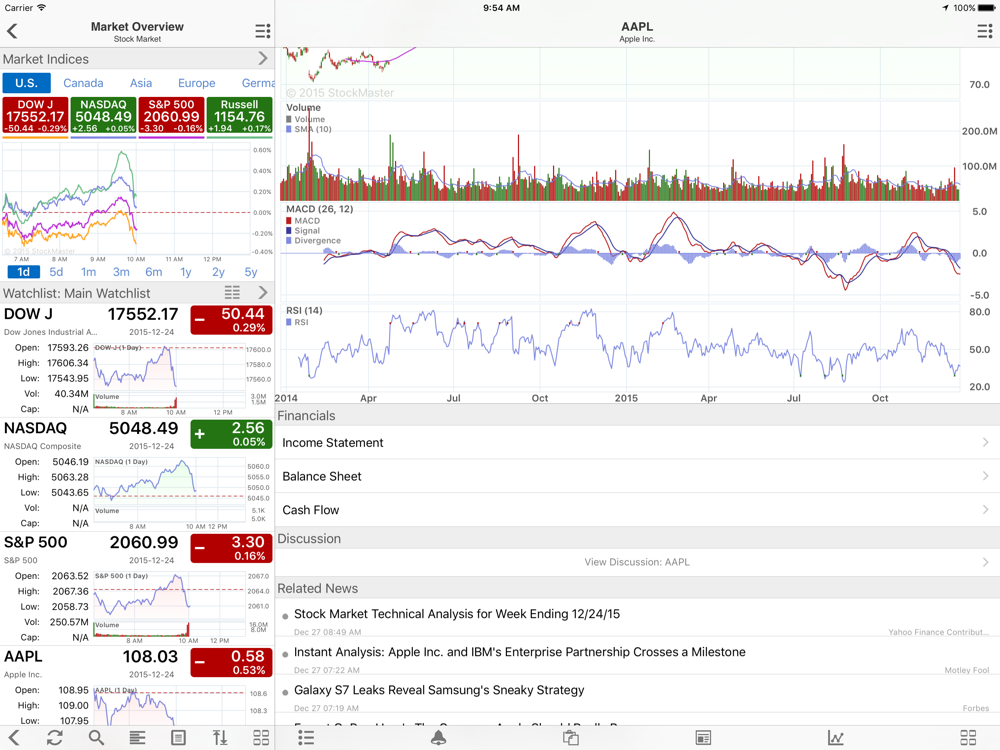Tap the text lines icon in left toolbar
The height and width of the screenshot is (750, 1000).
pyautogui.click(x=137, y=738)
